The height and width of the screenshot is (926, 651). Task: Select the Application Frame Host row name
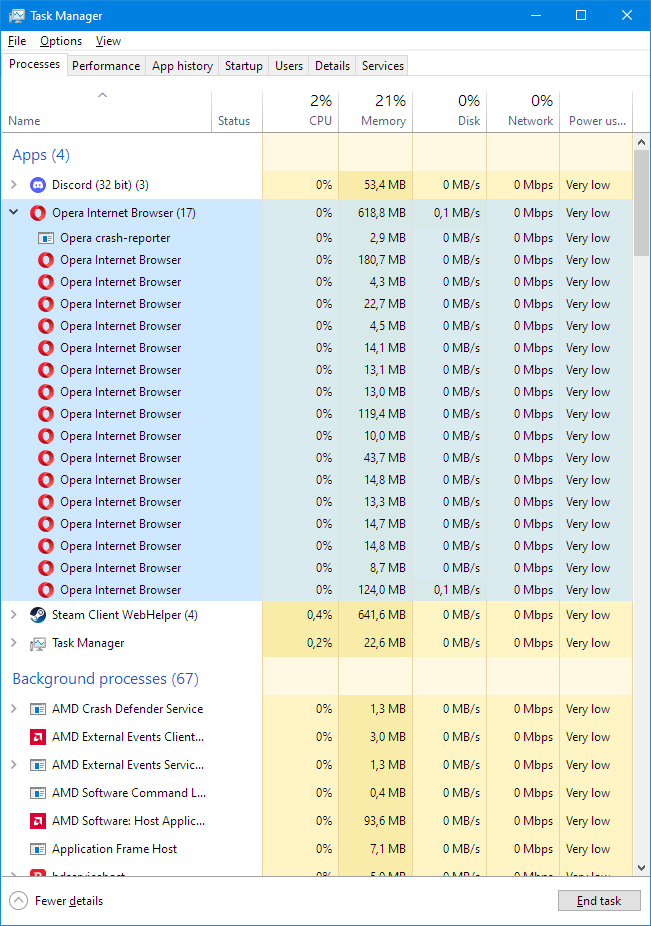115,849
